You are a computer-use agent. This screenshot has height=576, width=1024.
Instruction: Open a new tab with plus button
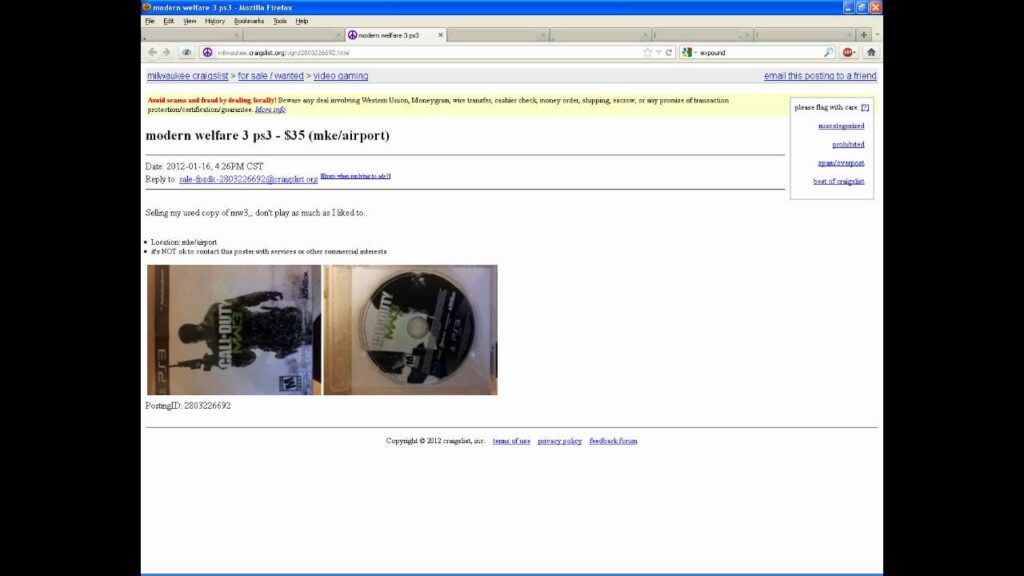point(863,35)
